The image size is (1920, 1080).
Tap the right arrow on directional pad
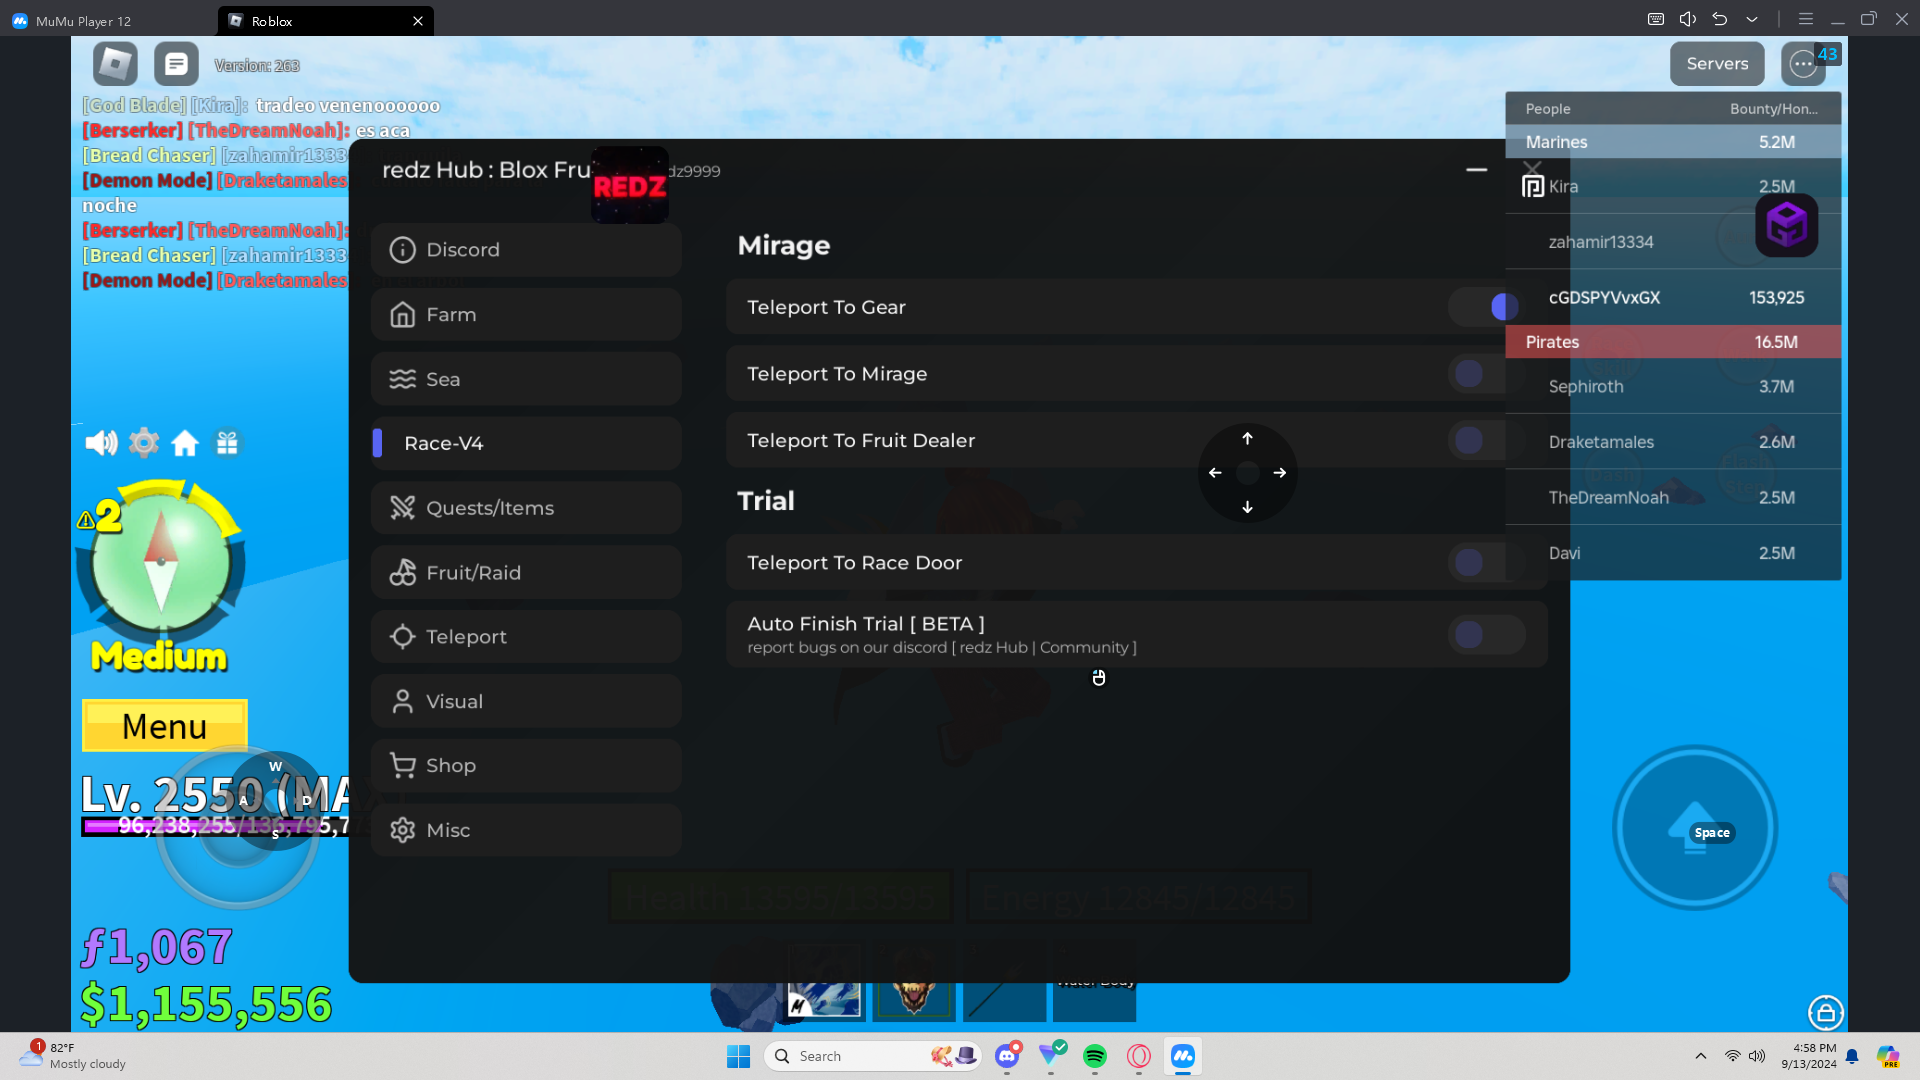[x=1280, y=473]
